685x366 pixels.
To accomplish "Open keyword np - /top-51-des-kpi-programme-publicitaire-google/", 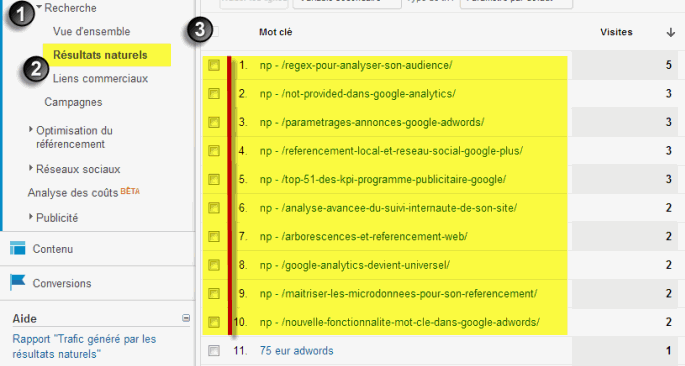I will click(x=383, y=179).
